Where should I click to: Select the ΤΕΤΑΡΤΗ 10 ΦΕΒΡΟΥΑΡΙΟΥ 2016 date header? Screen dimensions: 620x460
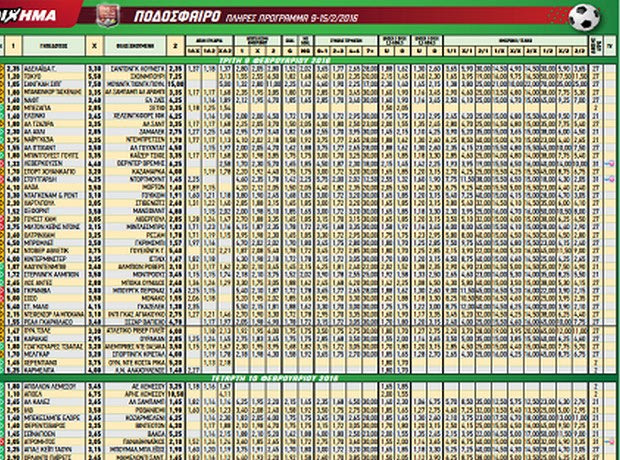tap(275, 378)
